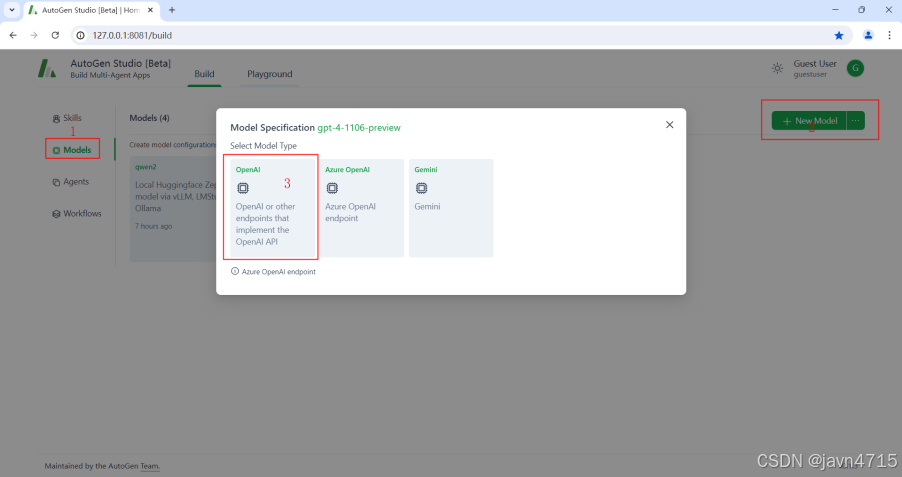Close the AutoGen Studio browser tab
902x477 pixels.
pyautogui.click(x=150, y=10)
